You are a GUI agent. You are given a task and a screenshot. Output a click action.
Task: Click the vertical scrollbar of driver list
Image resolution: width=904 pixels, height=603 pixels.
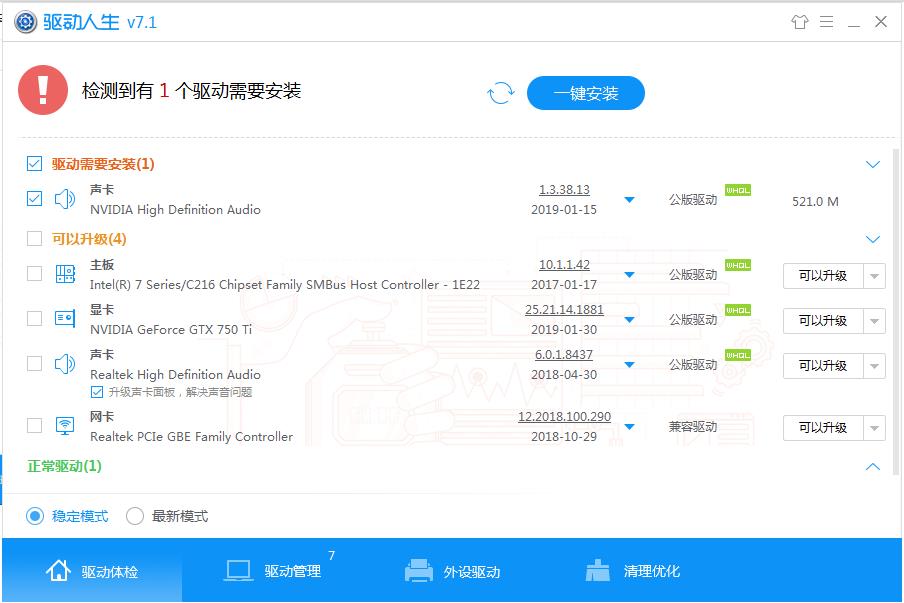(897, 311)
